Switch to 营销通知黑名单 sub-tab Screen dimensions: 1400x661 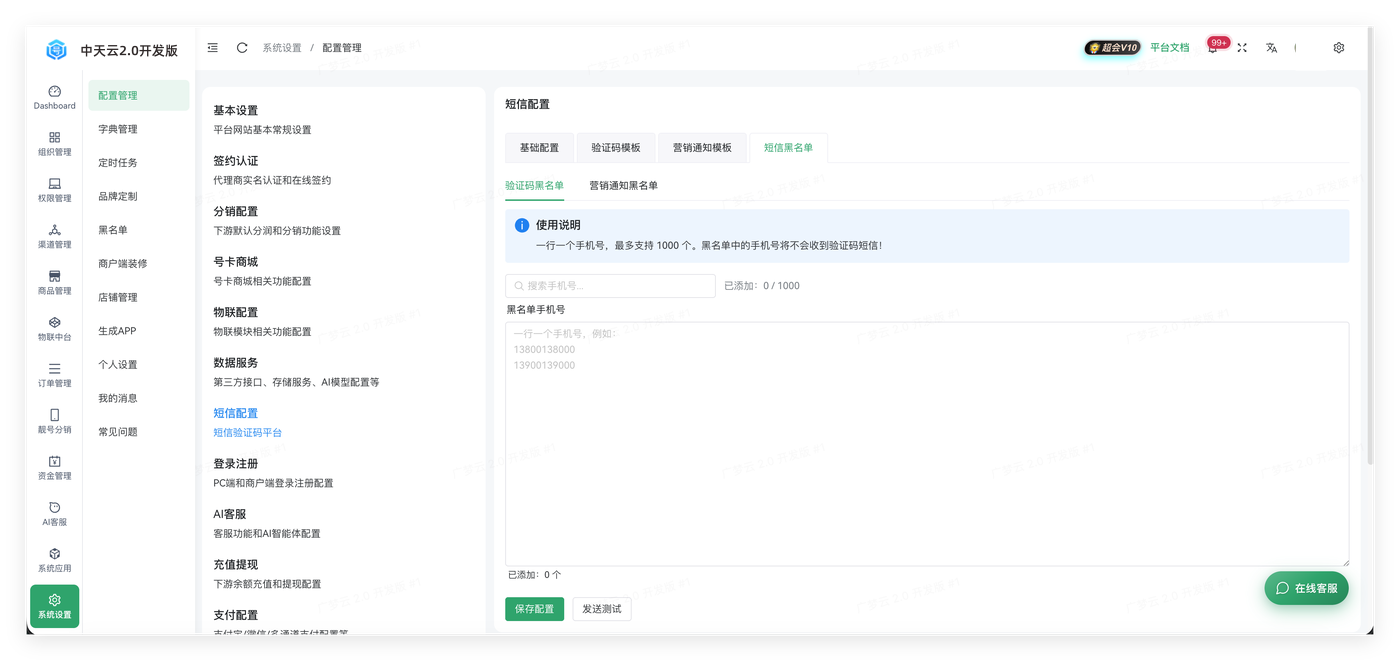click(x=623, y=185)
